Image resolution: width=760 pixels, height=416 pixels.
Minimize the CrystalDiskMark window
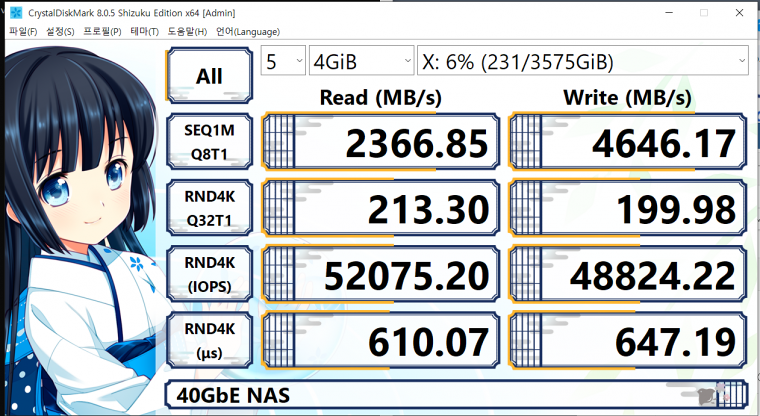tap(668, 13)
